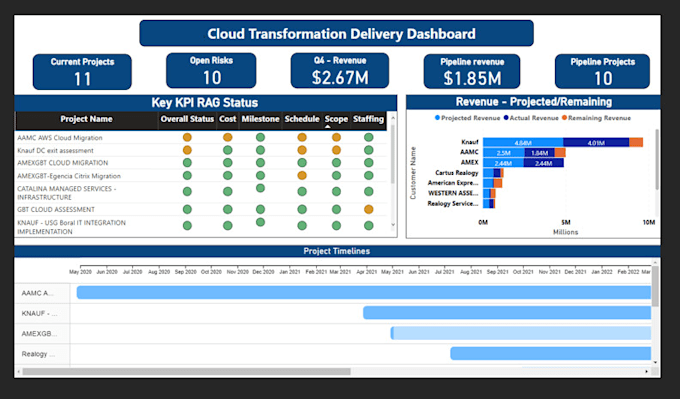
Task: Click the Jan 2021 timeline axis label
Action: tap(290, 272)
